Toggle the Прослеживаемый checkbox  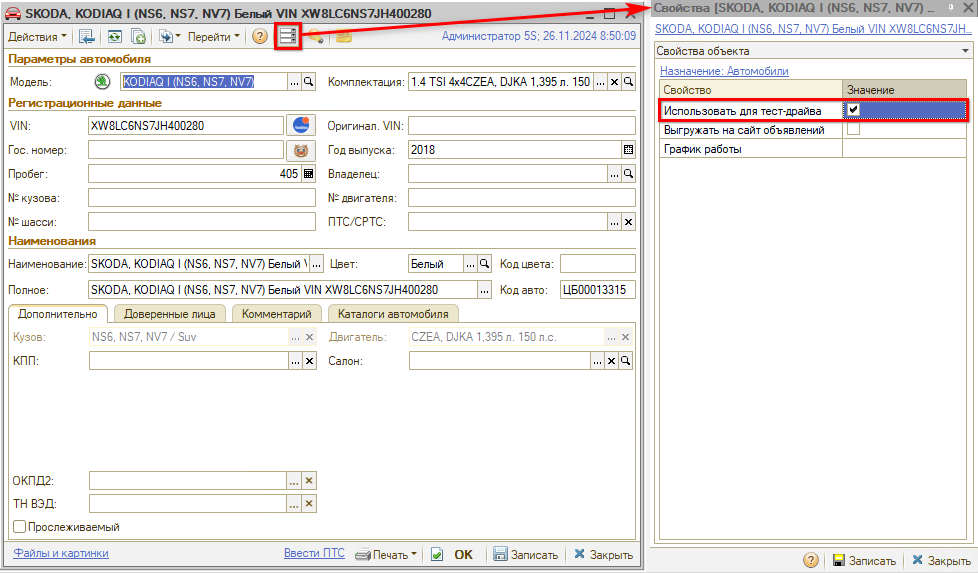[19, 527]
